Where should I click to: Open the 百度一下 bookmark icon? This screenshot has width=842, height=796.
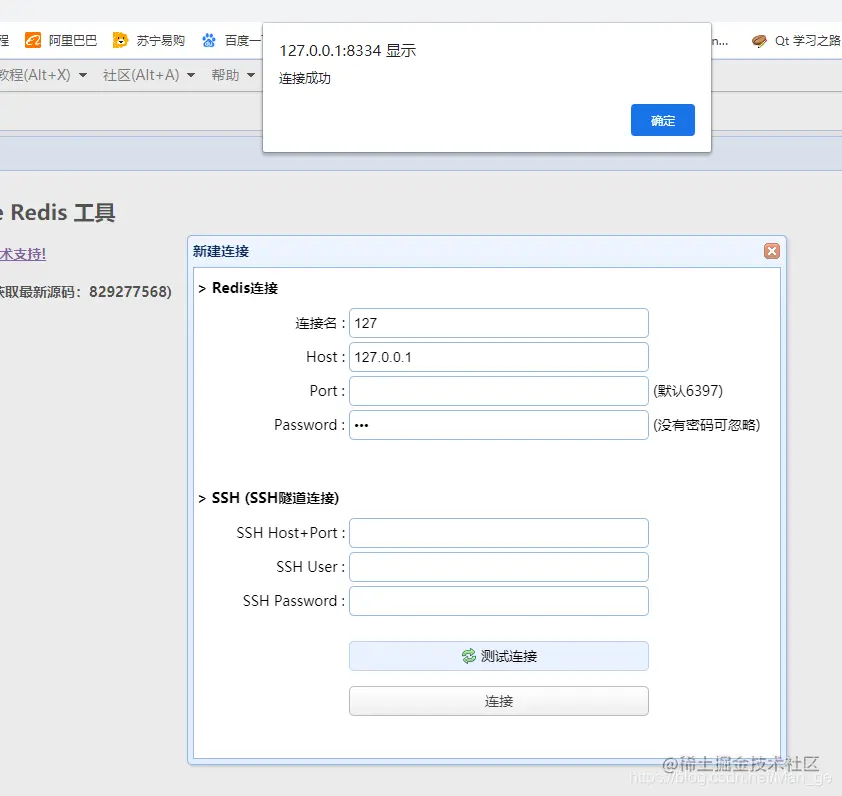pyautogui.click(x=208, y=40)
